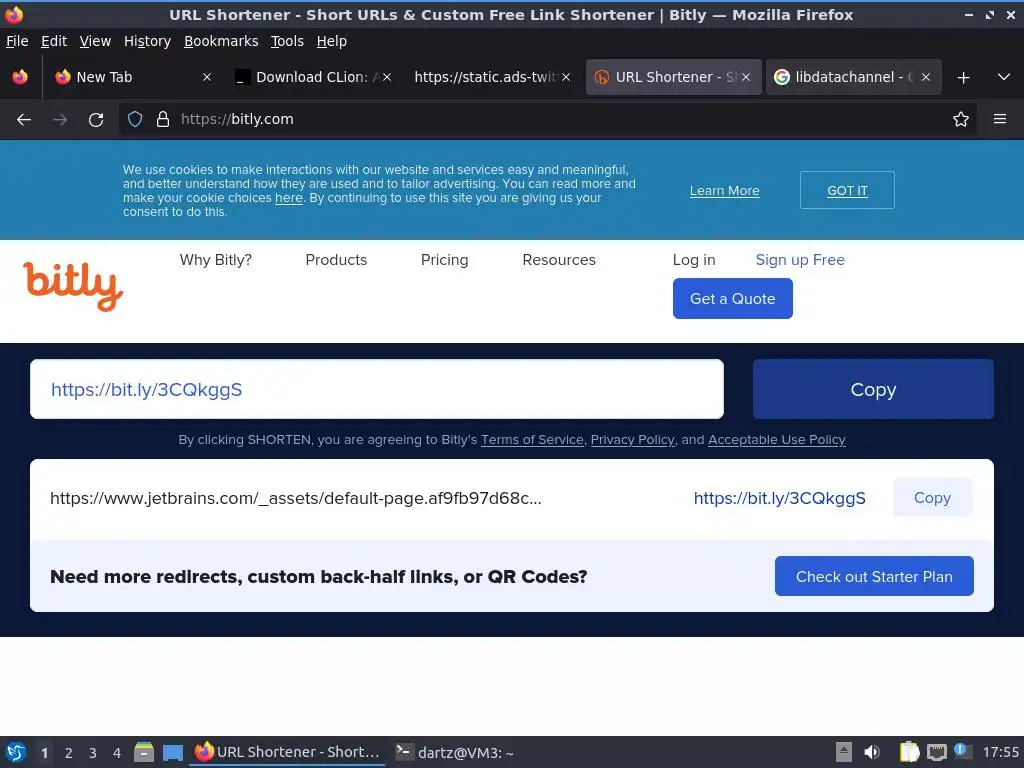Open the History menu
This screenshot has height=768, width=1024.
click(147, 41)
